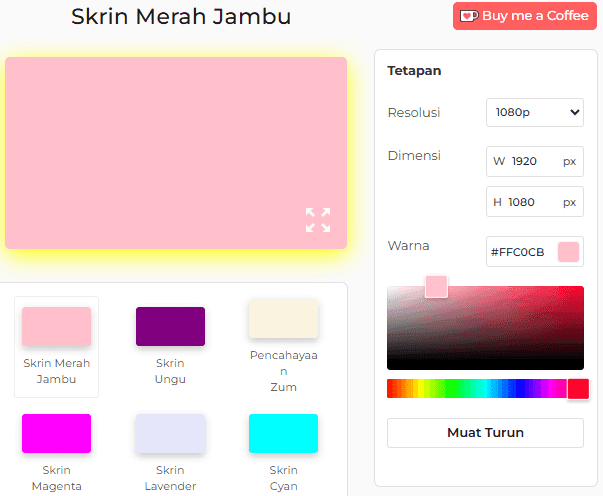Click the Muat Turun download button
The height and width of the screenshot is (496, 603).
(485, 433)
